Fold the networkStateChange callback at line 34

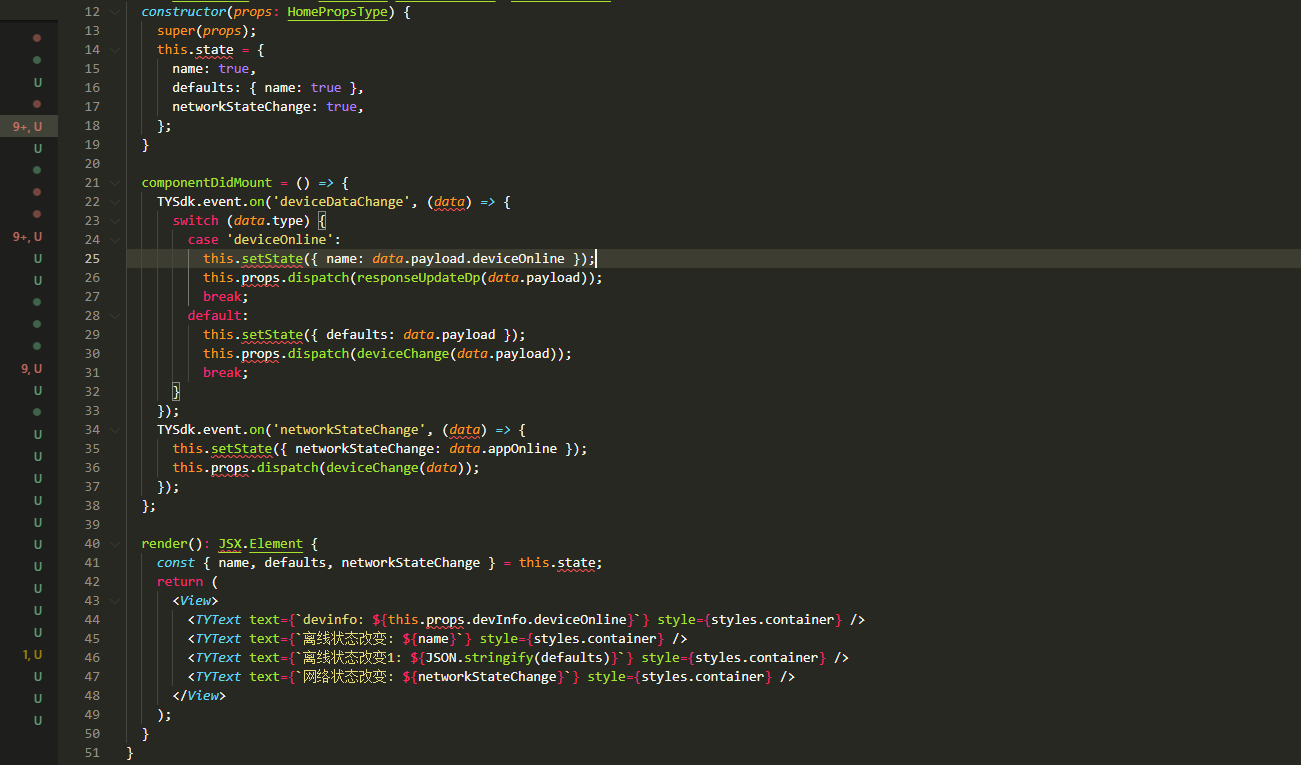[x=117, y=430]
